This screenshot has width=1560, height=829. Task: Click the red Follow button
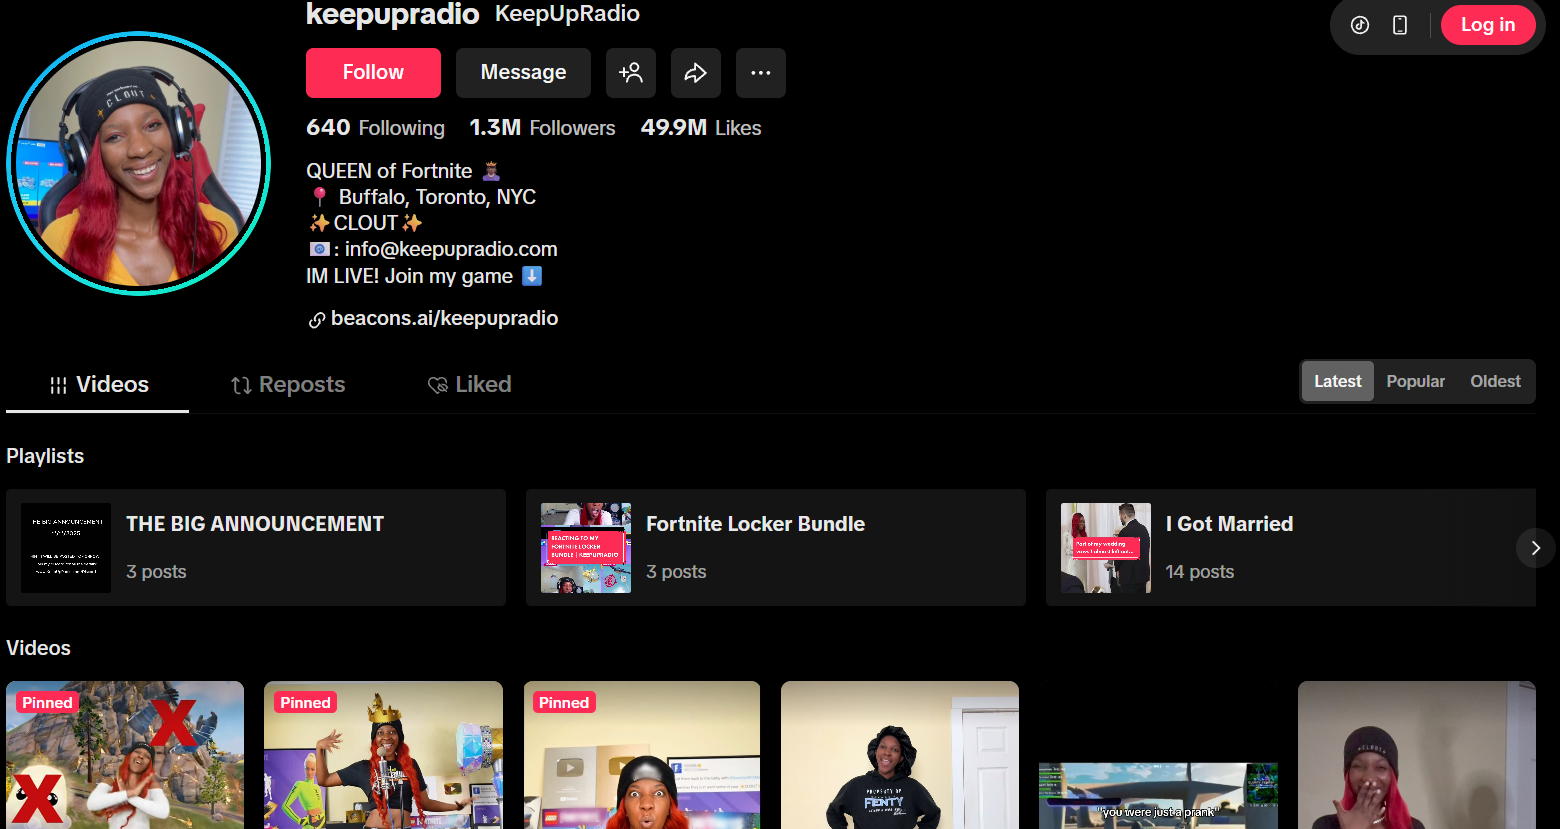(373, 73)
